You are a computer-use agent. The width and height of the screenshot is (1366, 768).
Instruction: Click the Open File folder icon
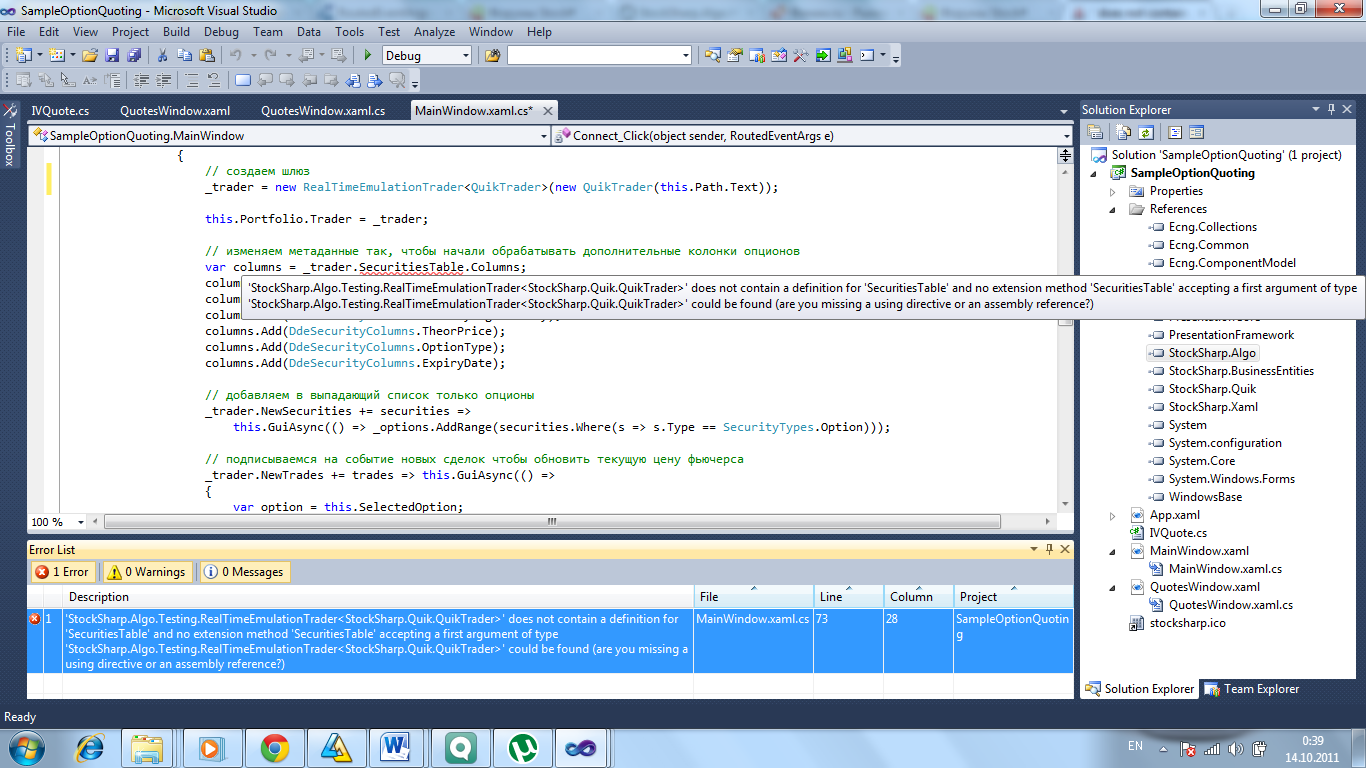pos(90,56)
